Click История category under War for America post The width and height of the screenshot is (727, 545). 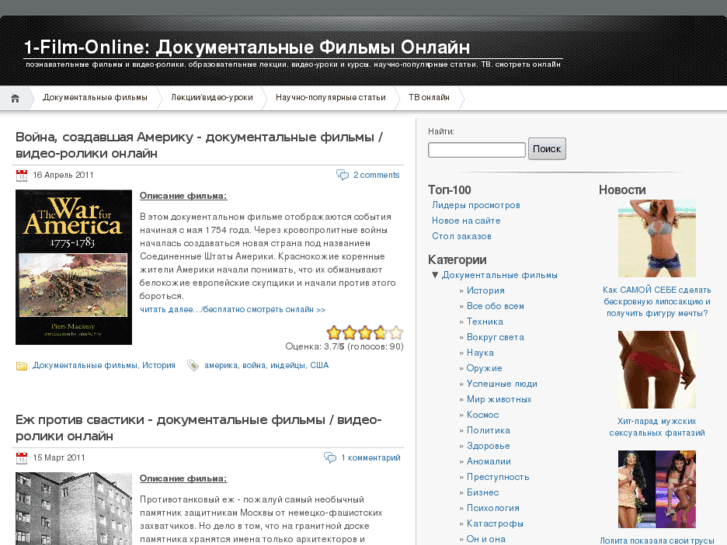click(159, 365)
